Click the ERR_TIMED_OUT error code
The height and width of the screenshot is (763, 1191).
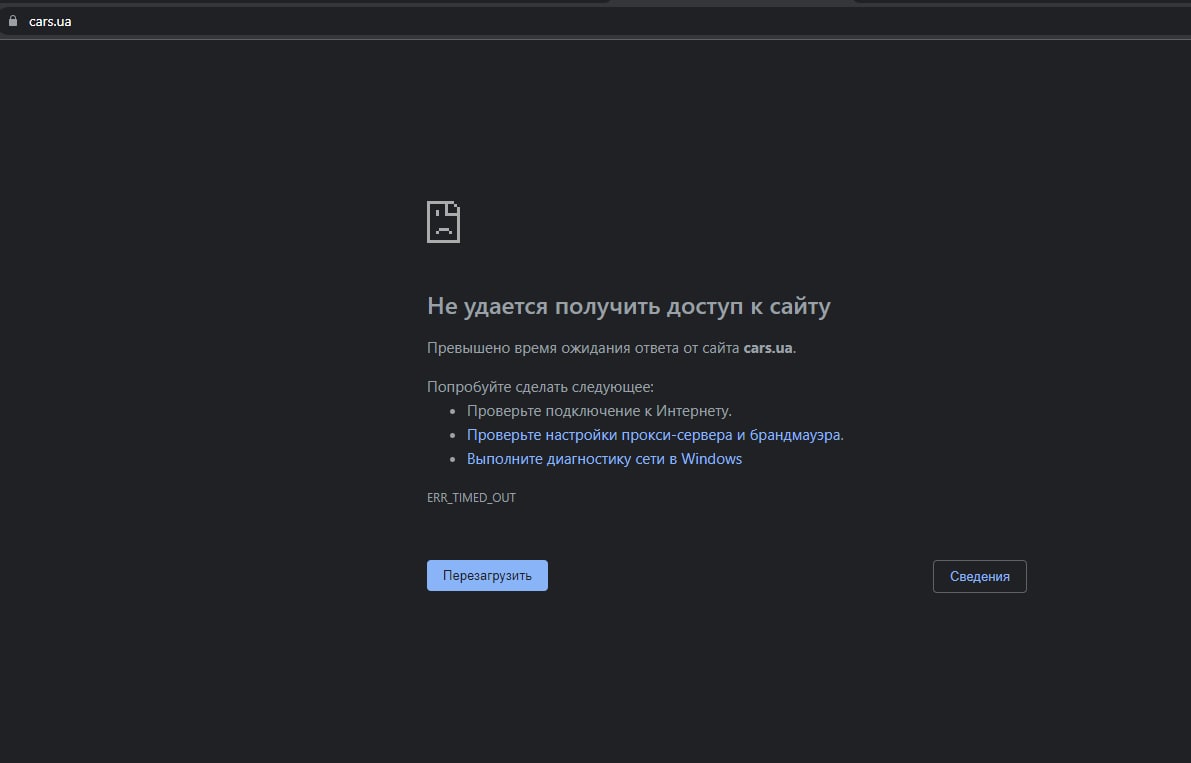(471, 497)
